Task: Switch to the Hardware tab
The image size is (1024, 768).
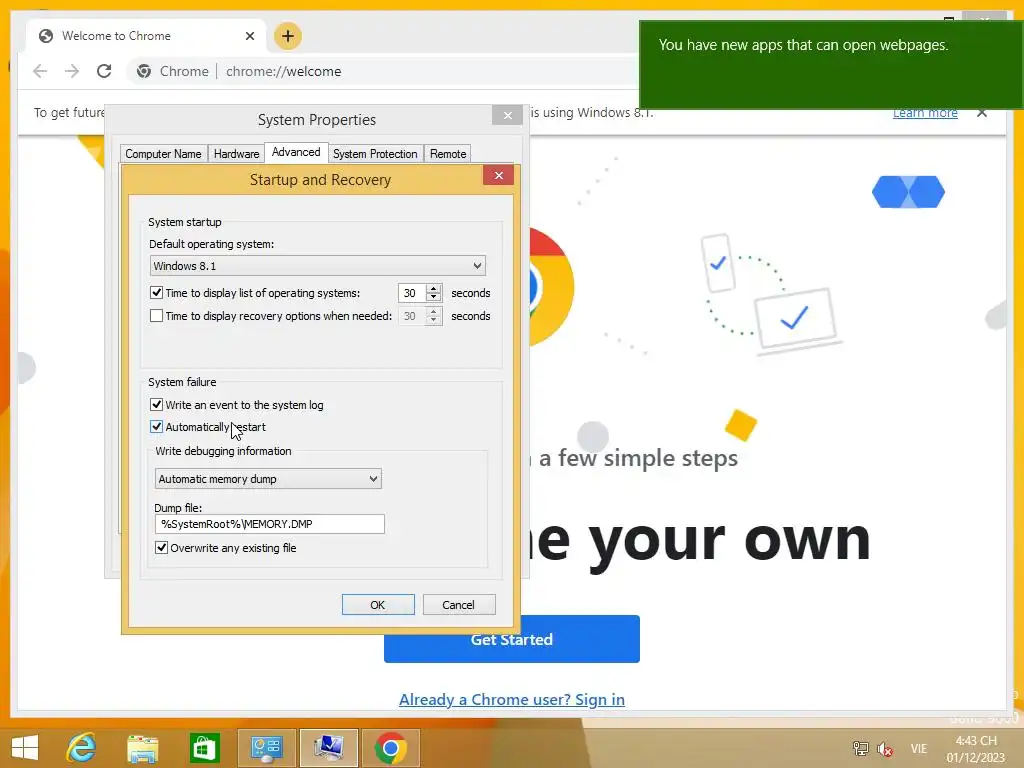Action: [236, 153]
